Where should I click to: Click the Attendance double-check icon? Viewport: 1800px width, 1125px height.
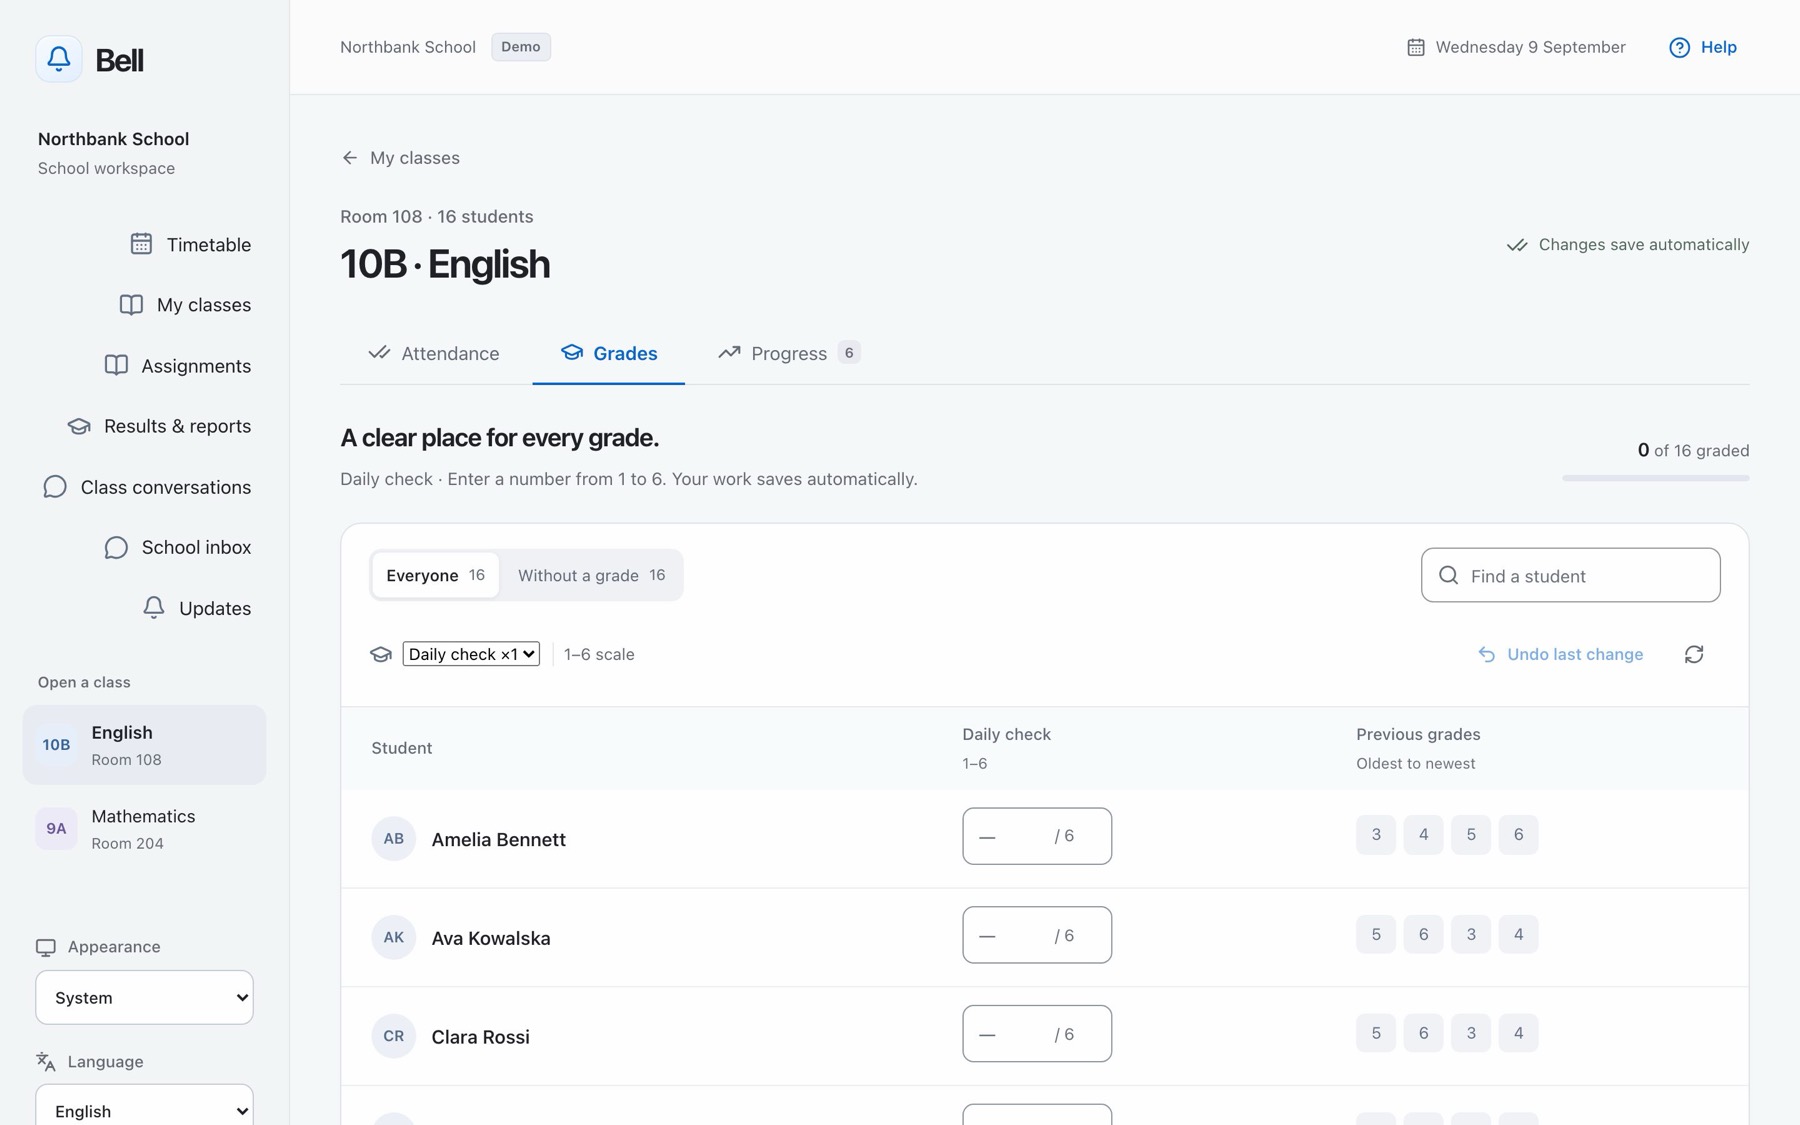[379, 353]
